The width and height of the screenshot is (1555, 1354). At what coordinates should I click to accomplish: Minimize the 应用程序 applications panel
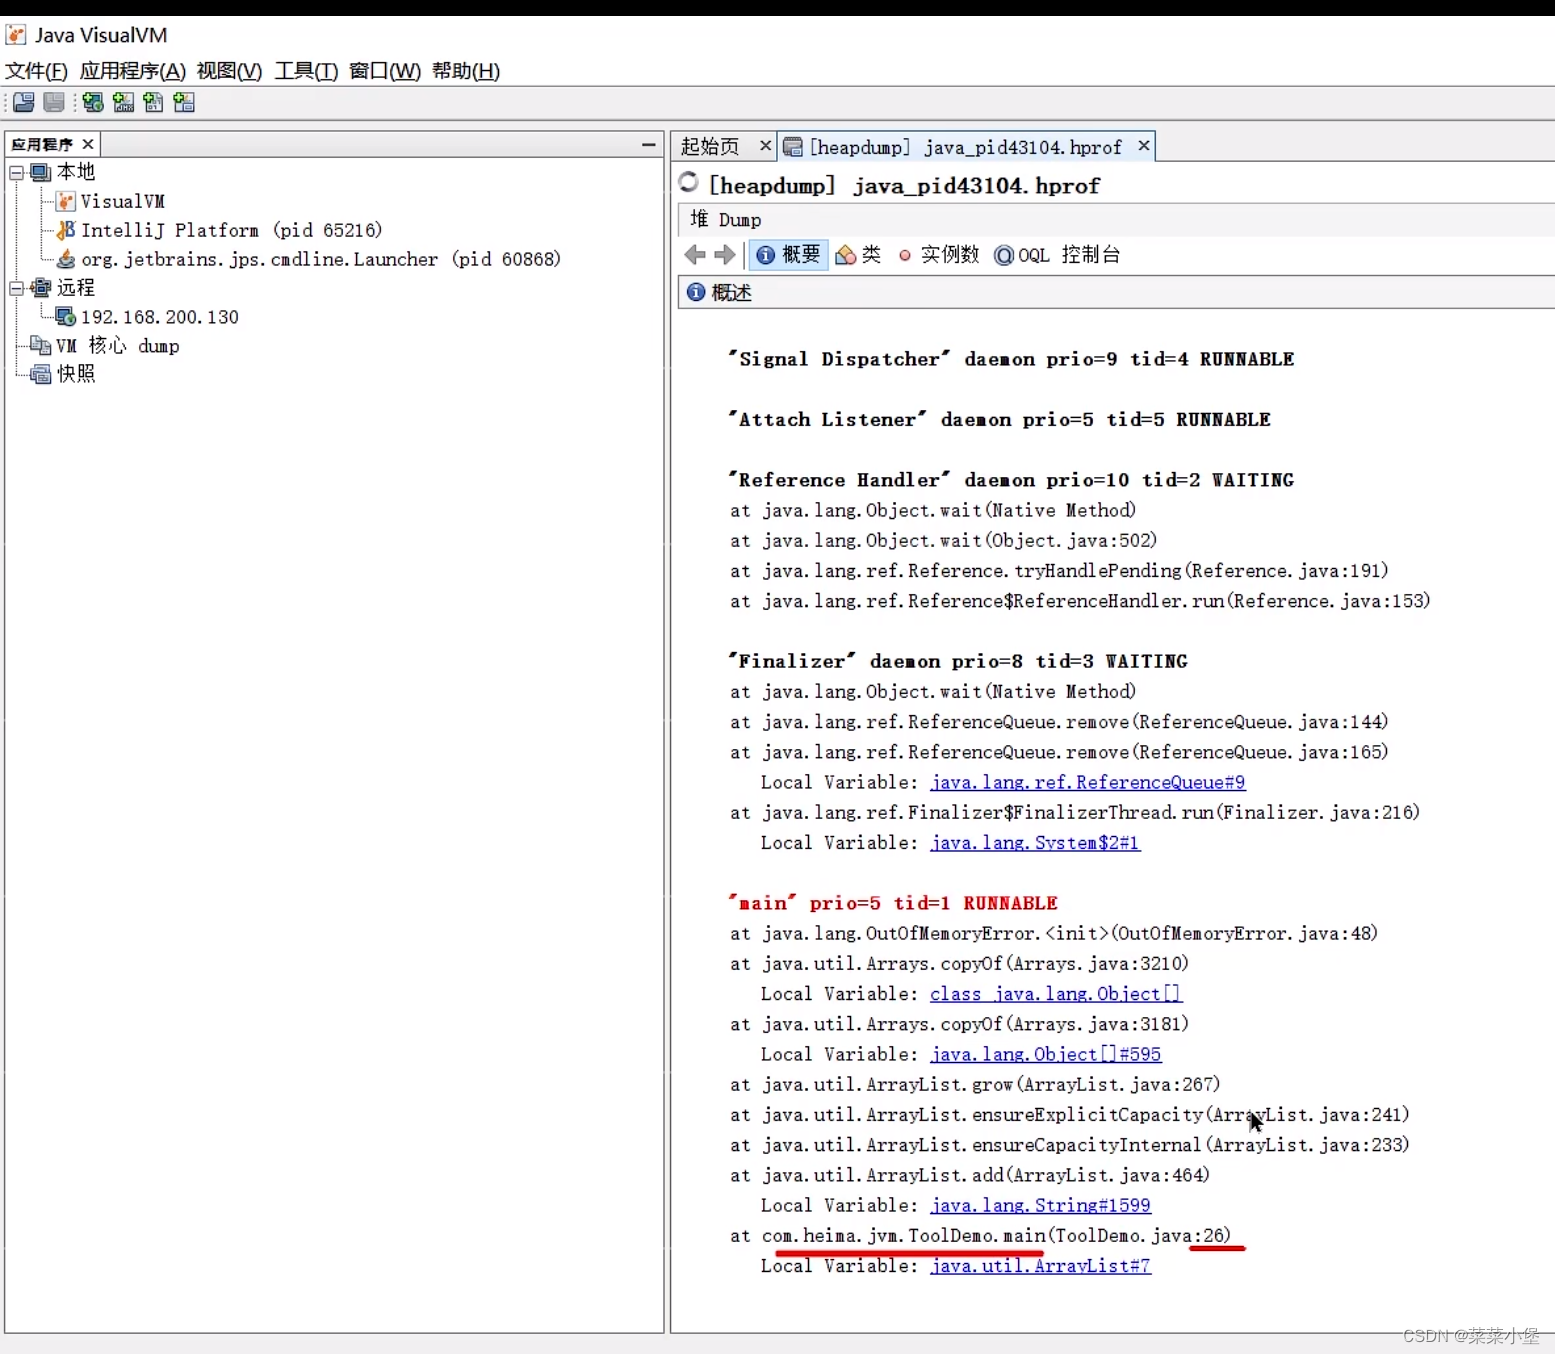point(649,145)
